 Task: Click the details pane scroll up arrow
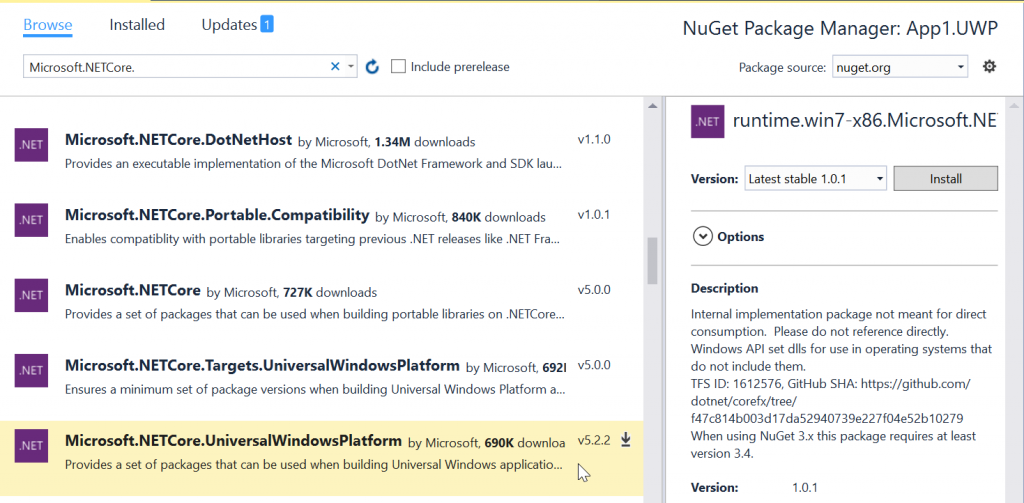coord(1013,106)
